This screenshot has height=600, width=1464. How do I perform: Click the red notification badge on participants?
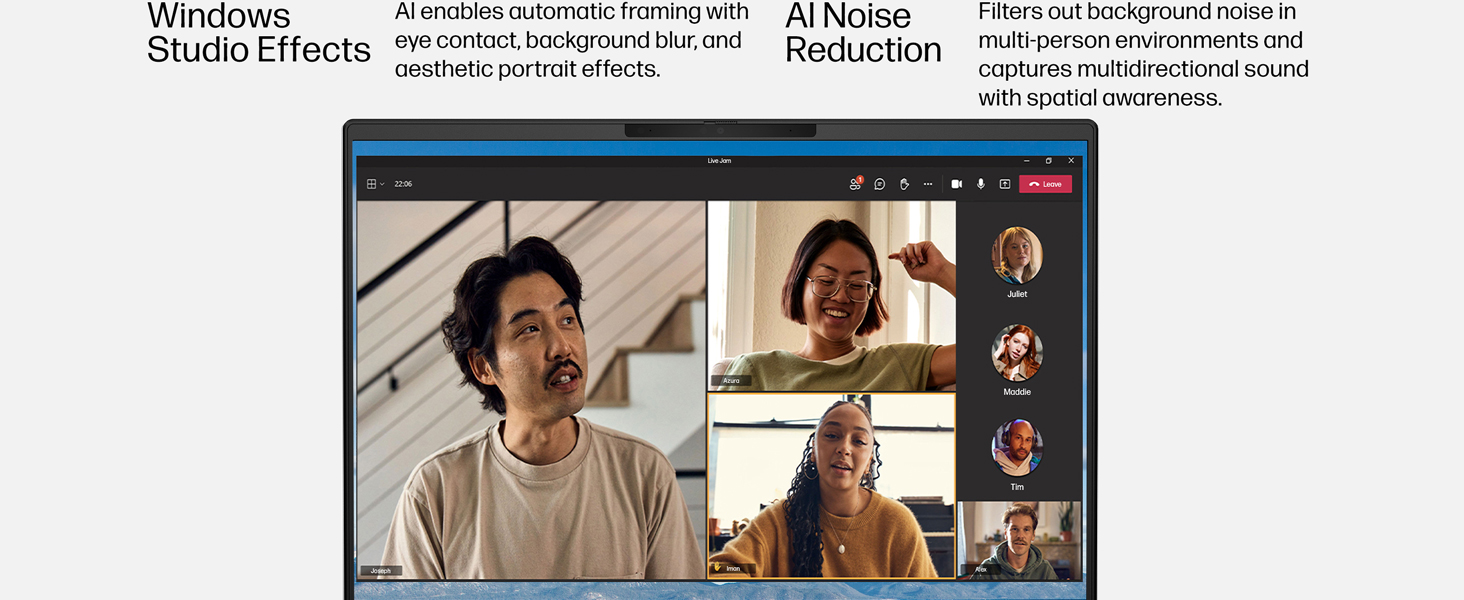pyautogui.click(x=861, y=178)
